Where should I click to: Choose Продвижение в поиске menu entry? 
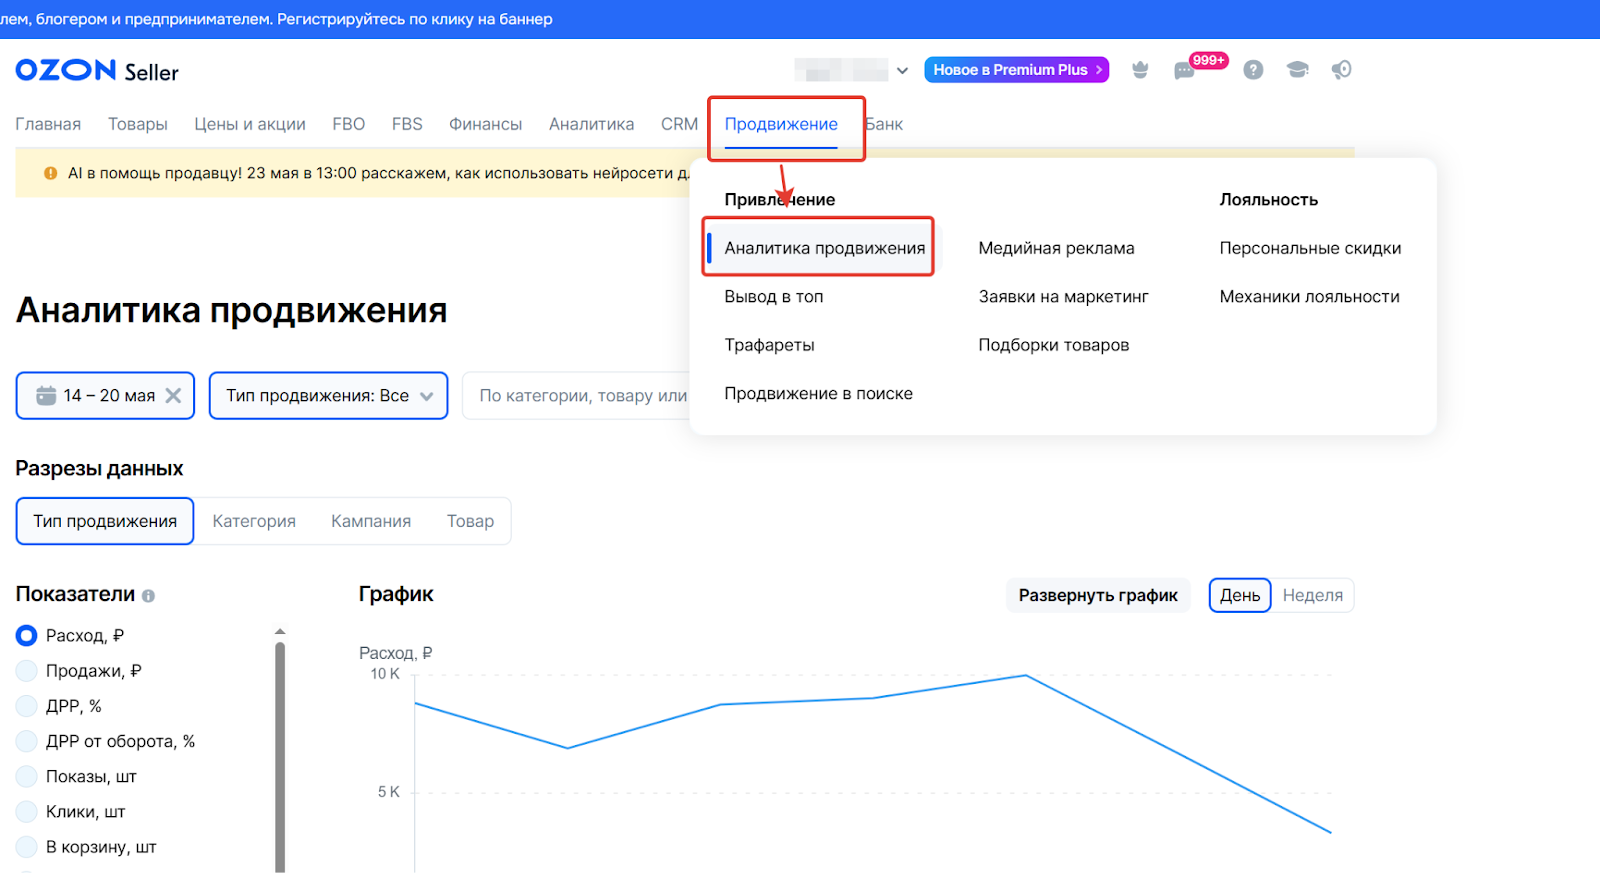tap(818, 394)
